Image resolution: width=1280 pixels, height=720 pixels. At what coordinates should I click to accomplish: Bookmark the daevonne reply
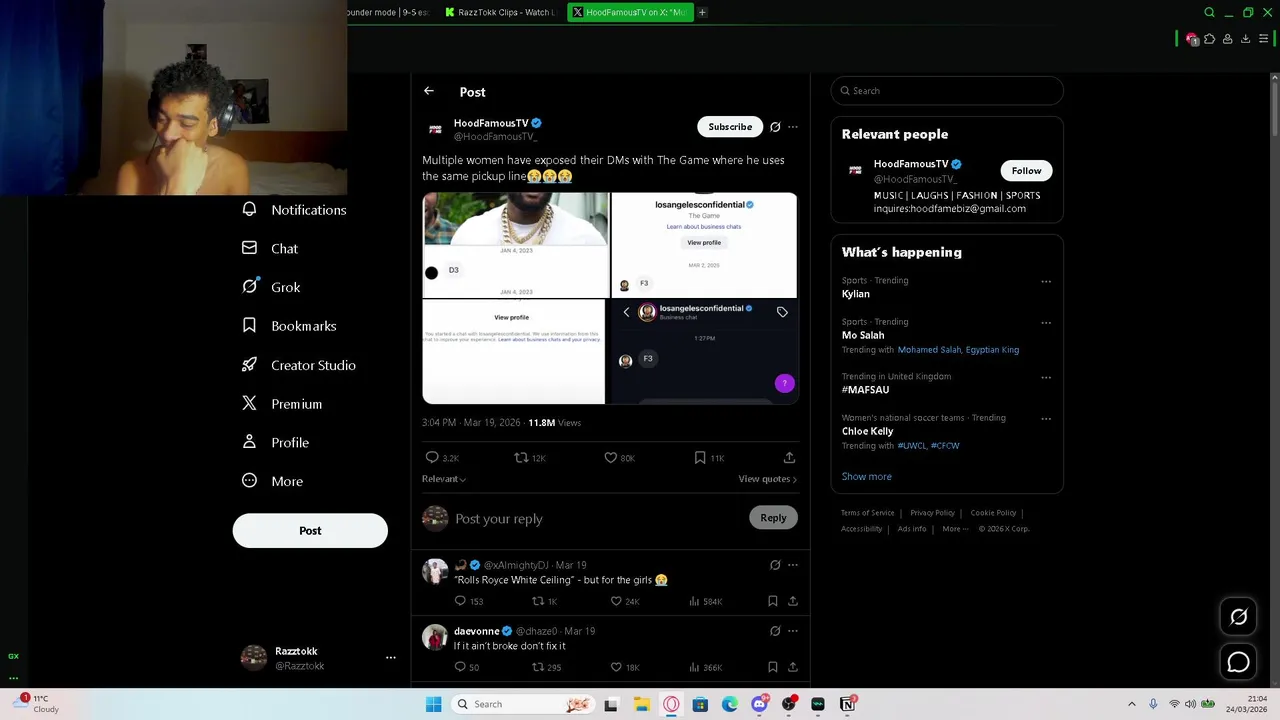773,667
